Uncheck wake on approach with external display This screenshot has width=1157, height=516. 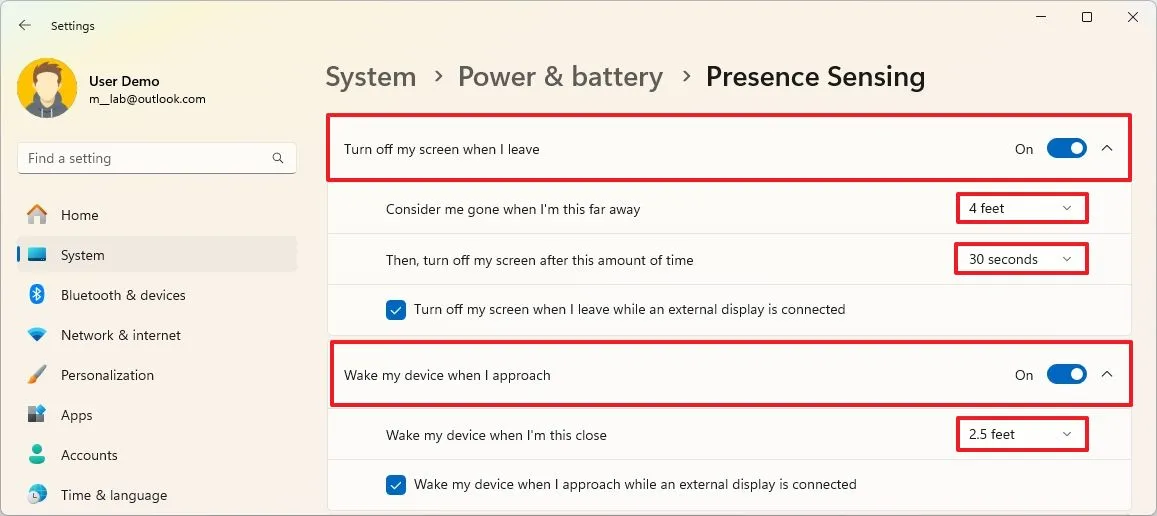pyautogui.click(x=396, y=485)
